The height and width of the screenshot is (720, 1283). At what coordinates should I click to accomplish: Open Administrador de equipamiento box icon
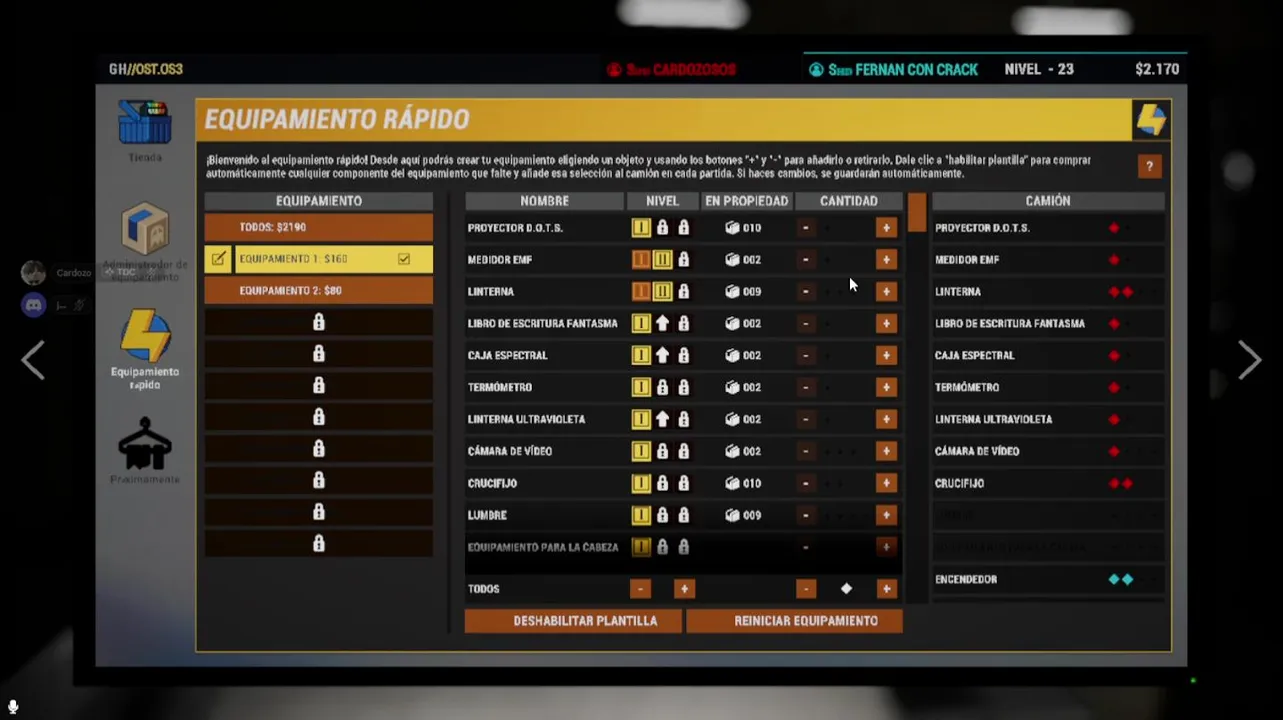click(145, 229)
